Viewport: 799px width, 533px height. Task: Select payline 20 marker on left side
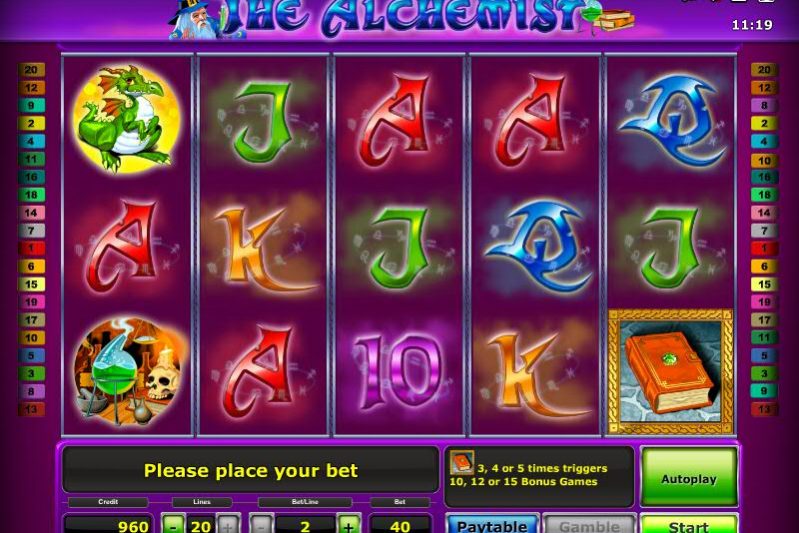pyautogui.click(x=32, y=70)
